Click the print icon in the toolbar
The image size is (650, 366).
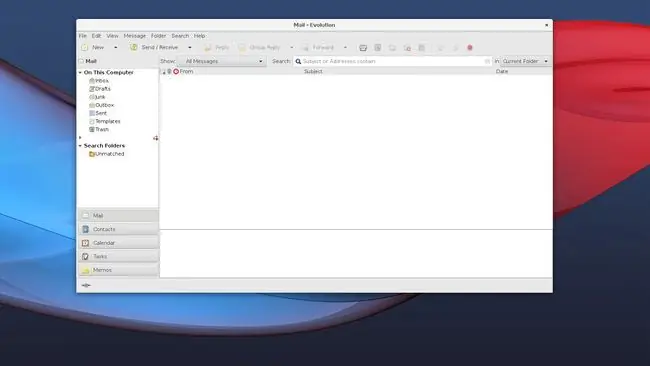pyautogui.click(x=363, y=48)
